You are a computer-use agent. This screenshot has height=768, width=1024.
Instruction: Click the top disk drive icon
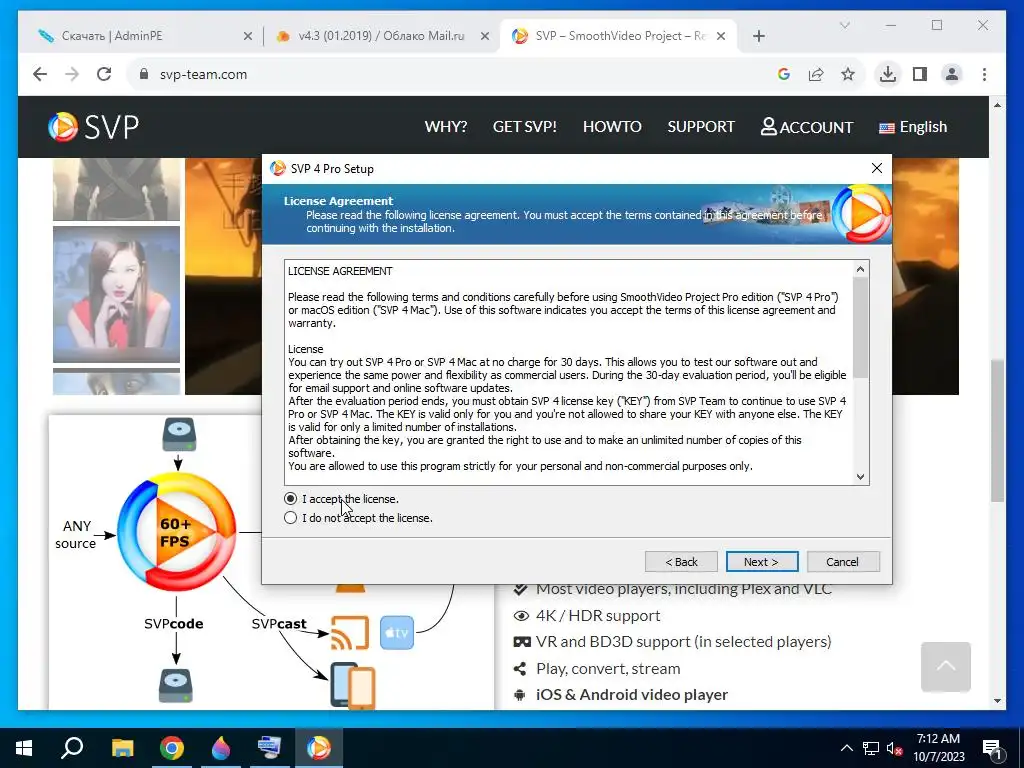pos(179,435)
